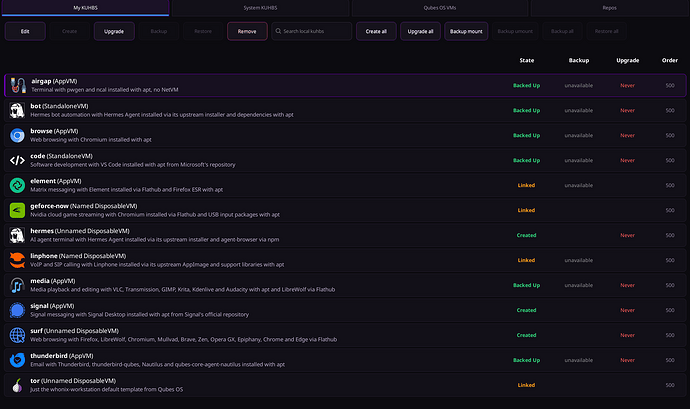Click the Edit button
690x409 pixels.
point(25,31)
